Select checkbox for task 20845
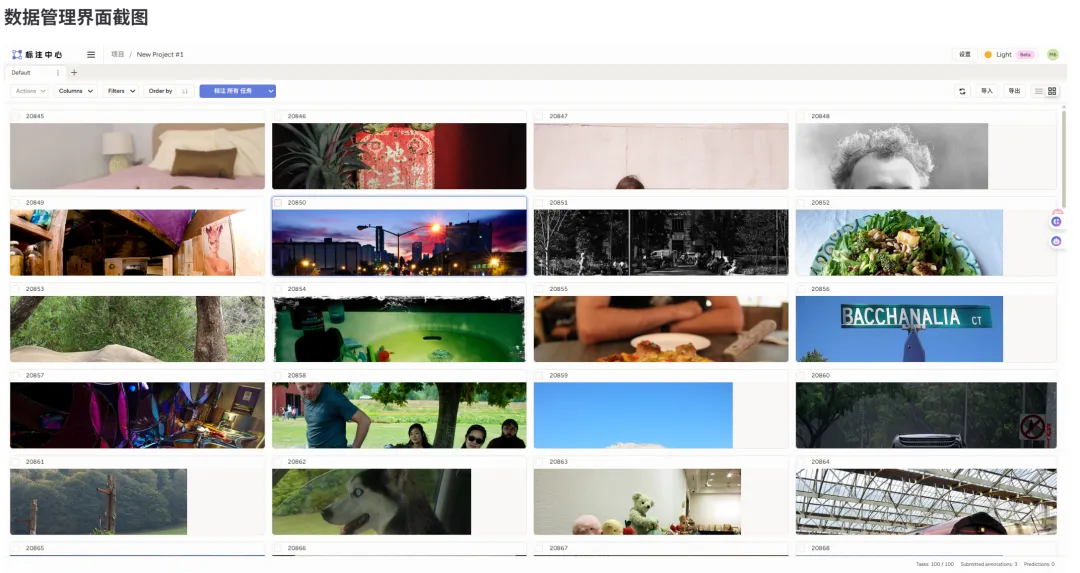 tap(17, 116)
